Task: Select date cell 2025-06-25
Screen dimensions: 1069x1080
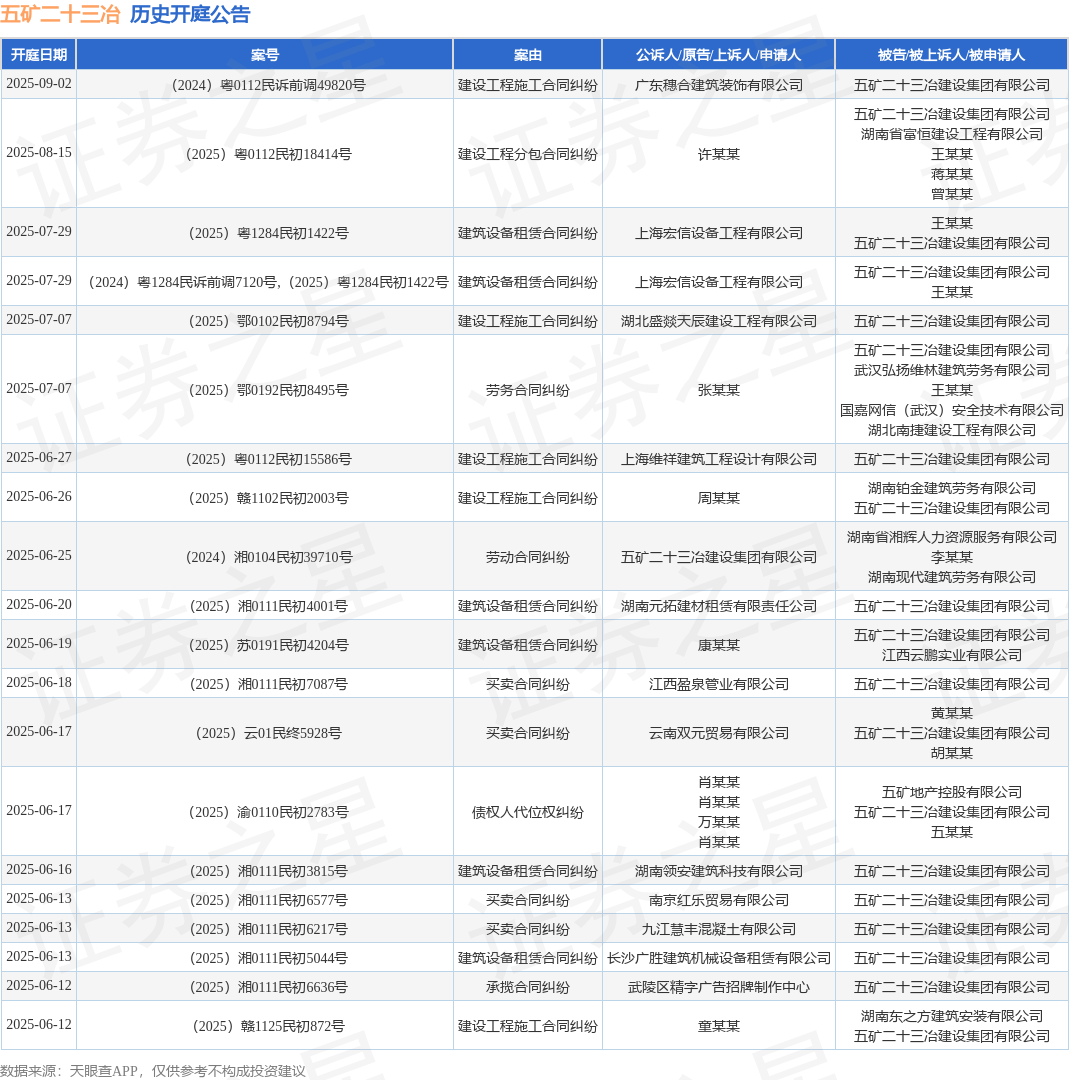Action: (x=39, y=555)
